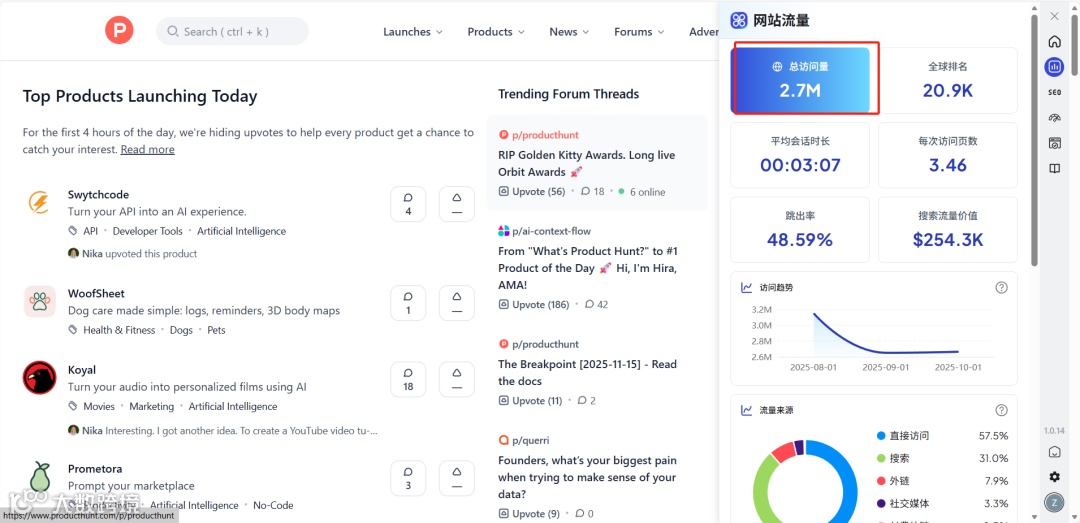Open the Pets tag
This screenshot has width=1080, height=523.
[x=216, y=330]
